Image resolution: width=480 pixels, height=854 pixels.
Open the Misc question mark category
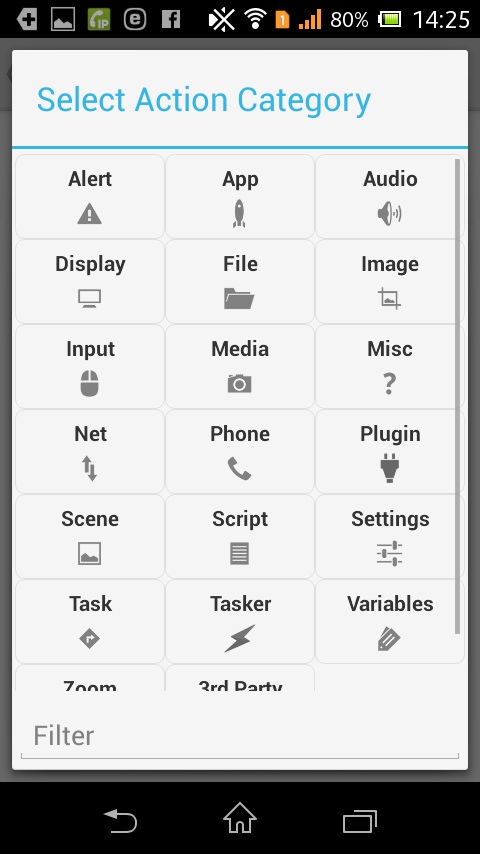(390, 367)
